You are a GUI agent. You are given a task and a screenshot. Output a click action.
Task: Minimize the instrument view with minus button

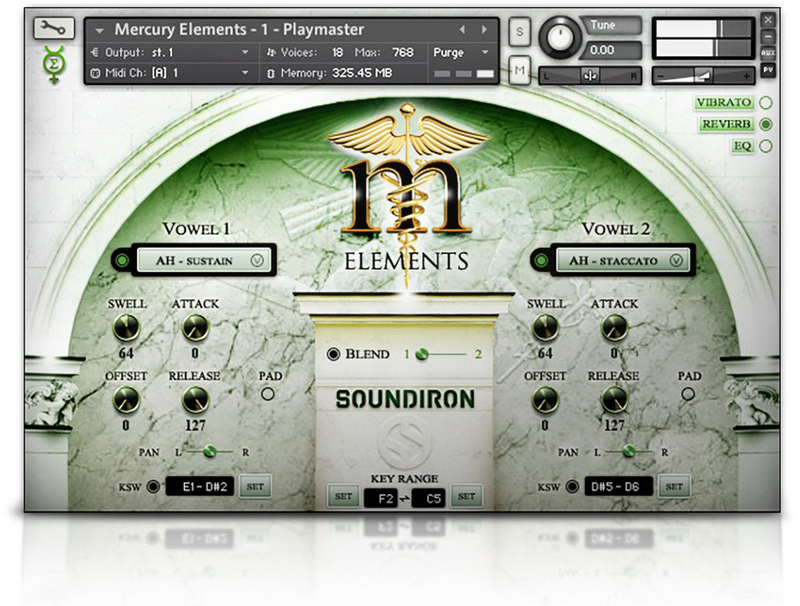click(768, 37)
